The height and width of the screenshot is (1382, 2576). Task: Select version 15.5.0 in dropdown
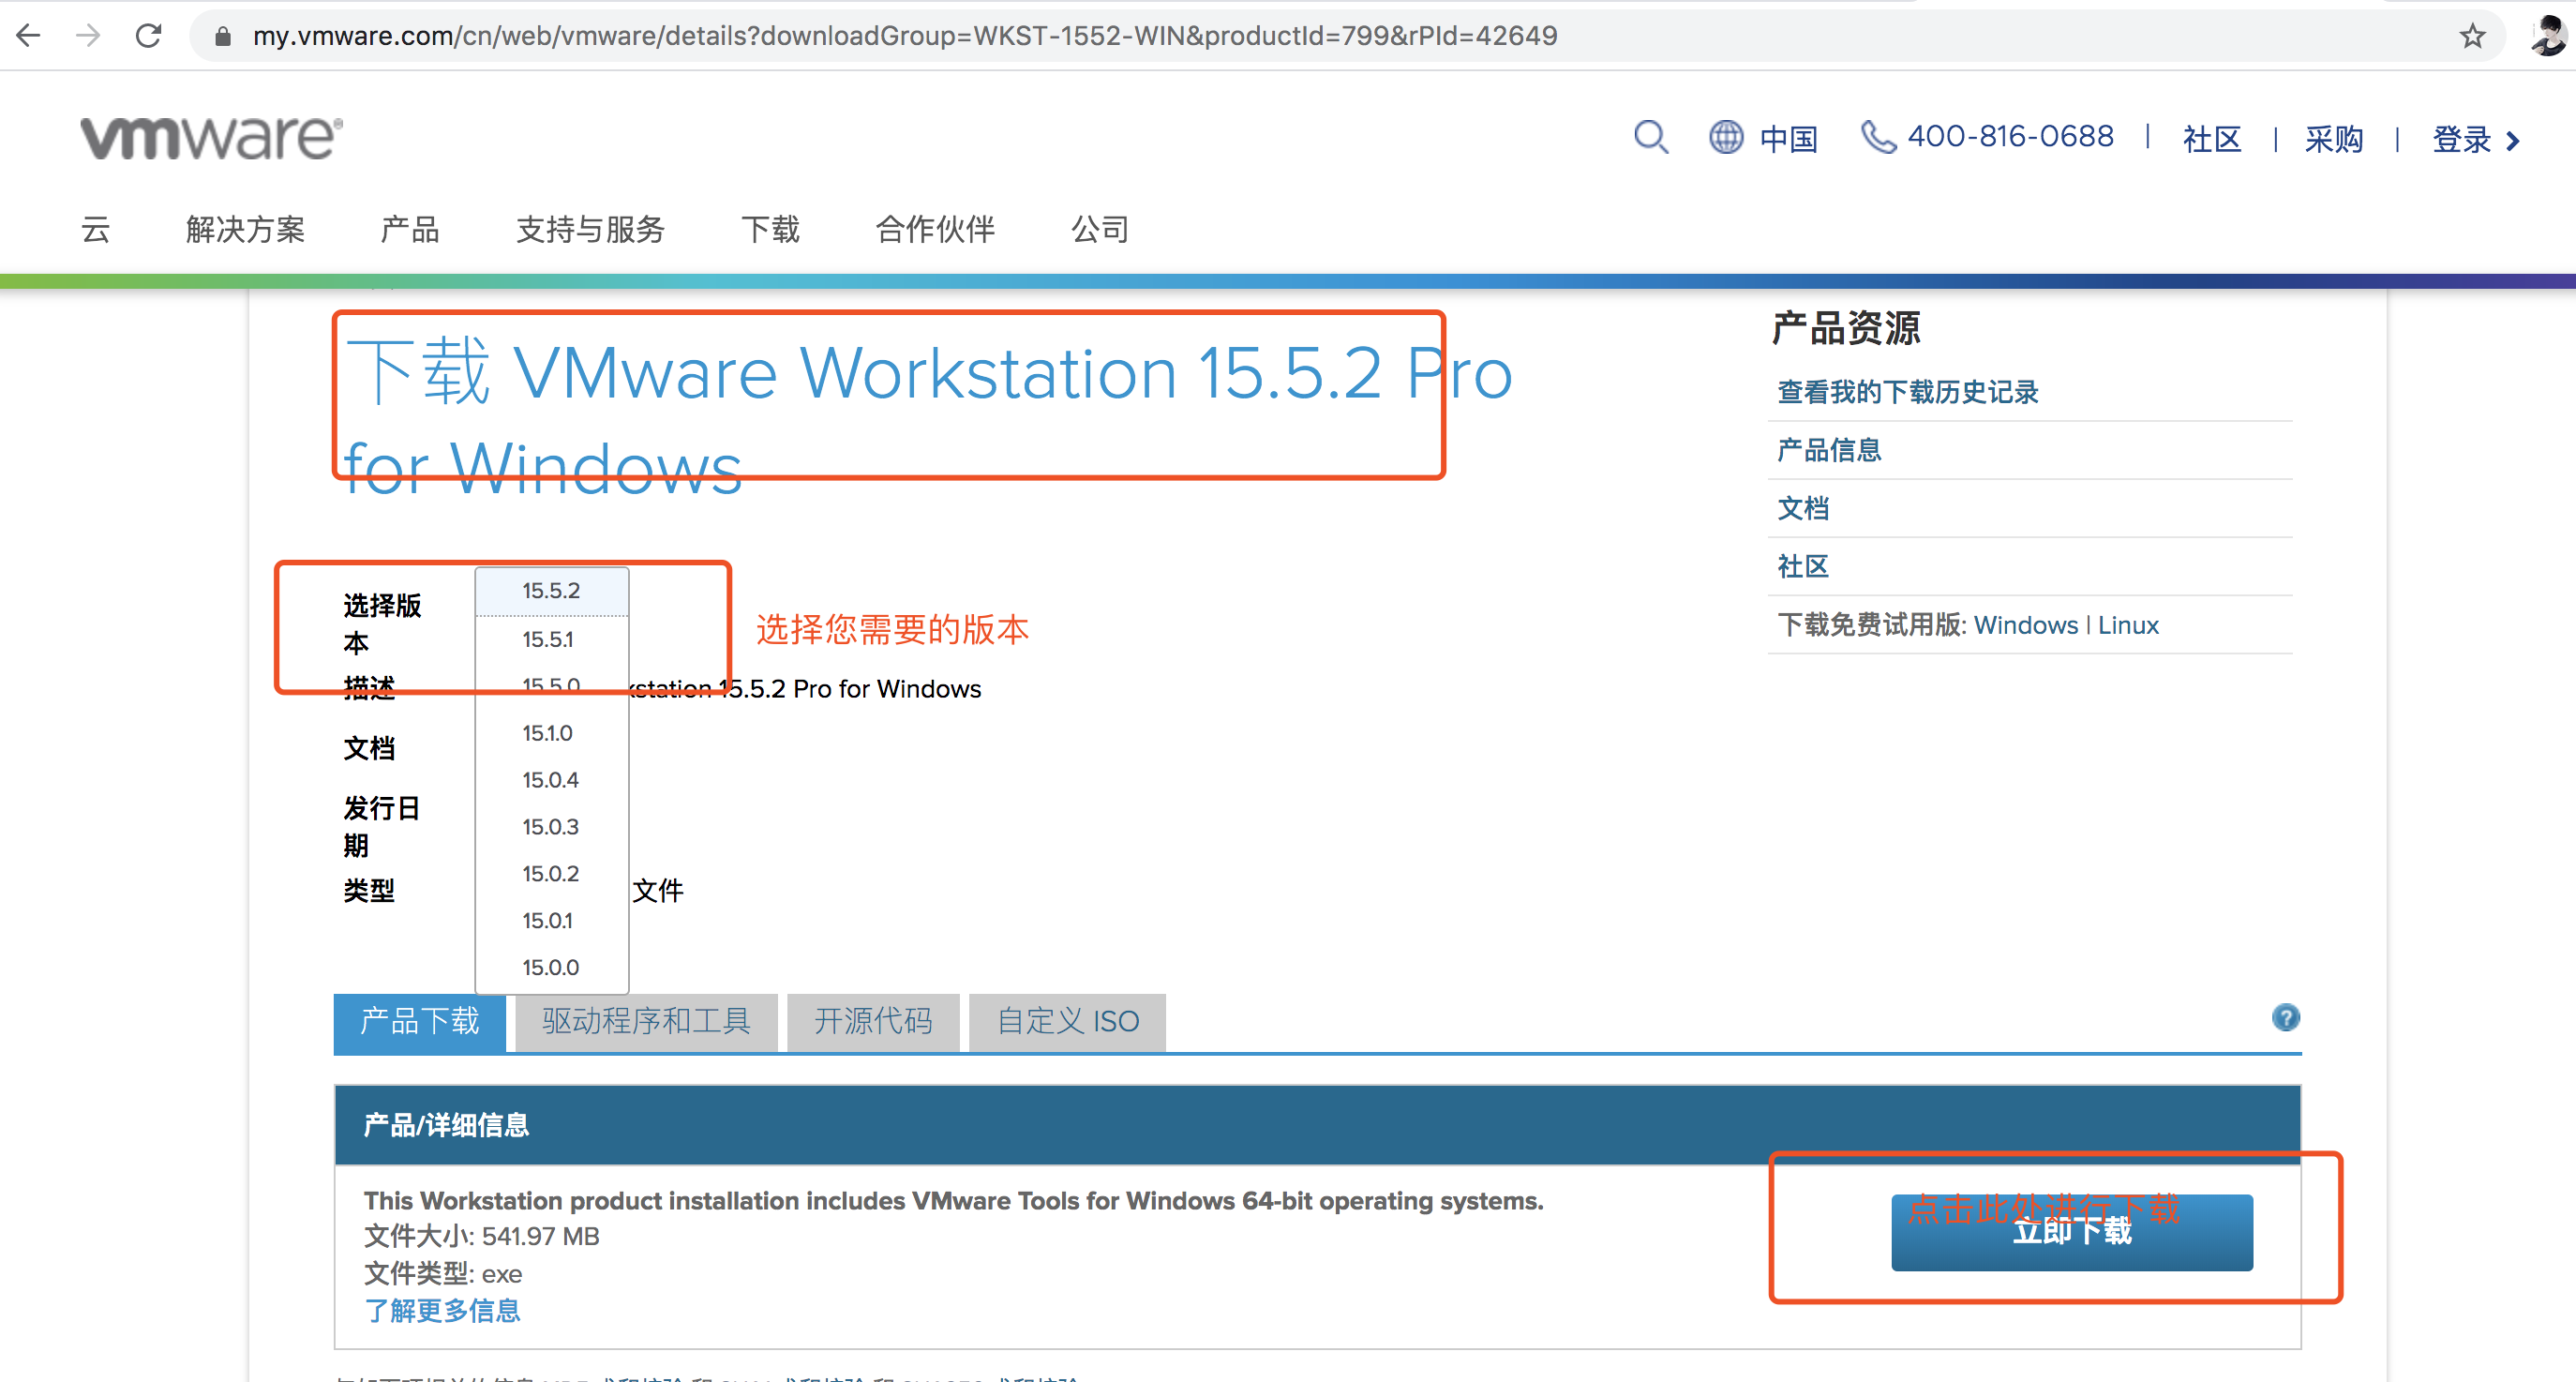pos(552,686)
